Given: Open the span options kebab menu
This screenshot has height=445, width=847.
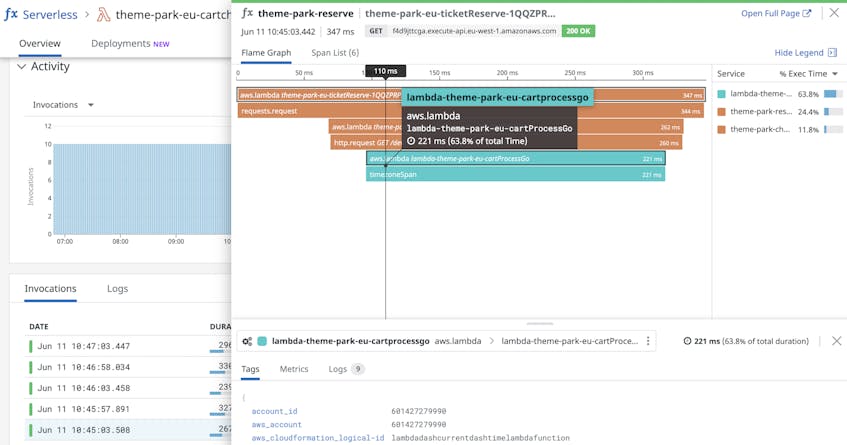Looking at the screenshot, I should tap(648, 341).
